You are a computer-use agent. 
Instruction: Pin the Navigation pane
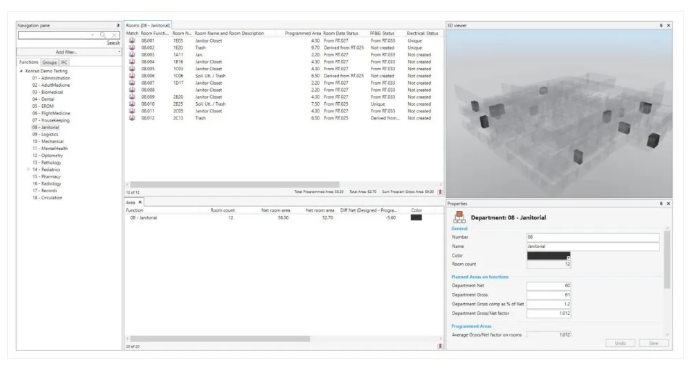click(x=118, y=26)
